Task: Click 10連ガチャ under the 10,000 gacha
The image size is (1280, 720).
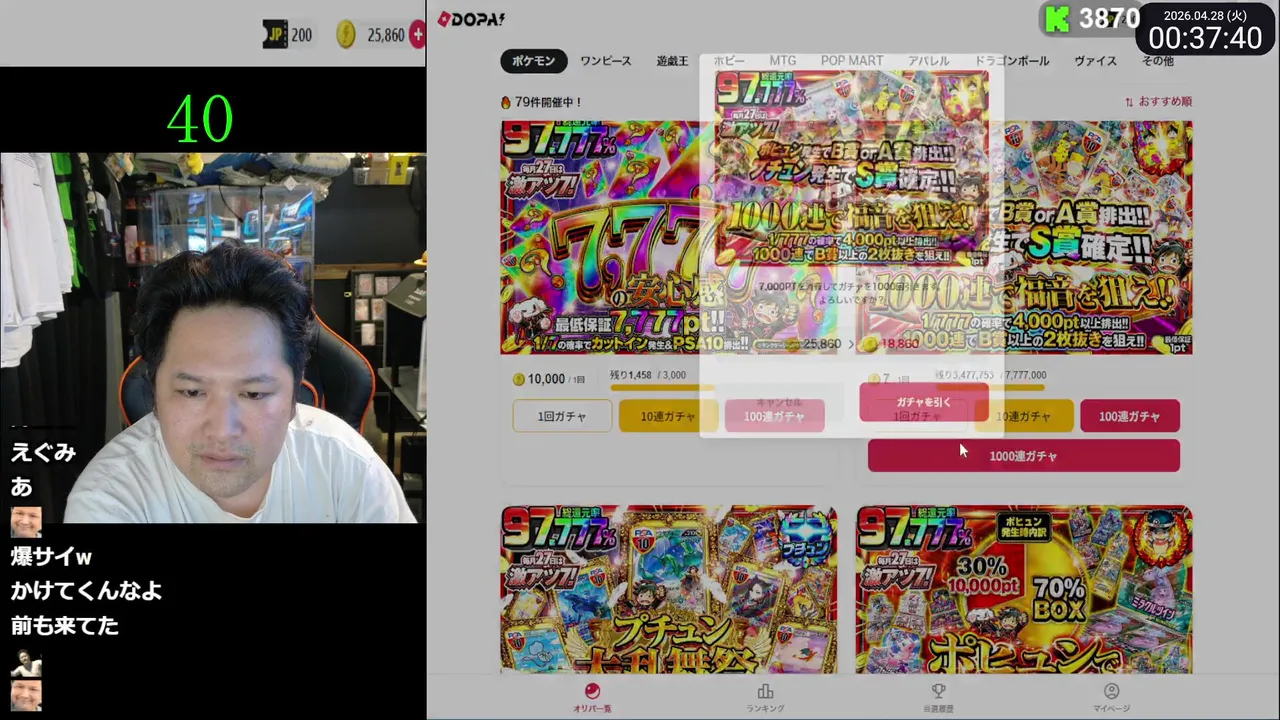Action: click(x=668, y=416)
